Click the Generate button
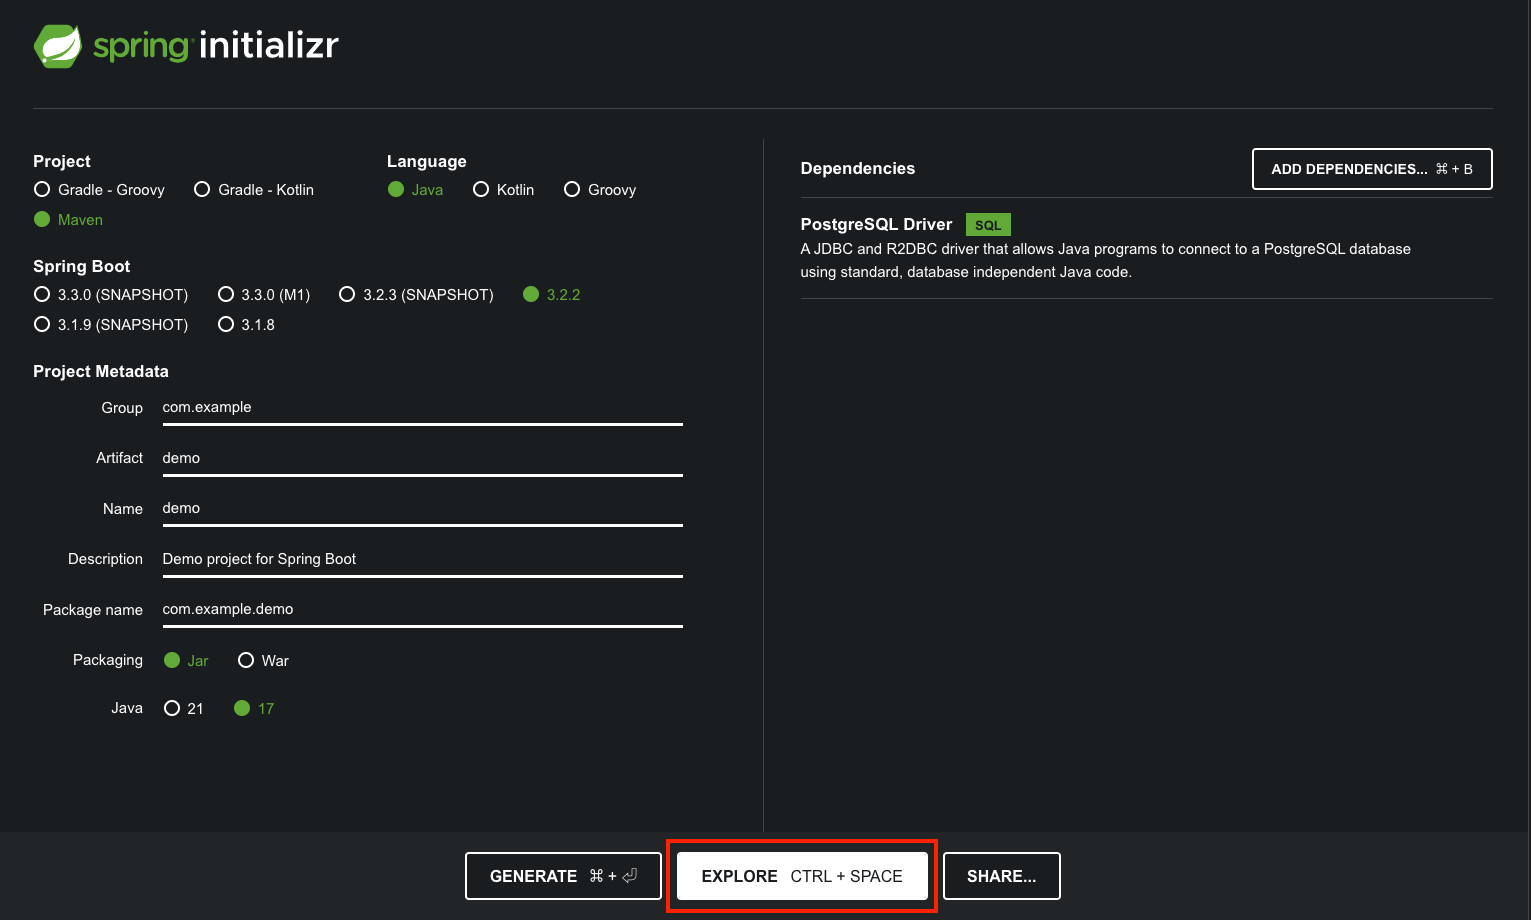 [562, 875]
